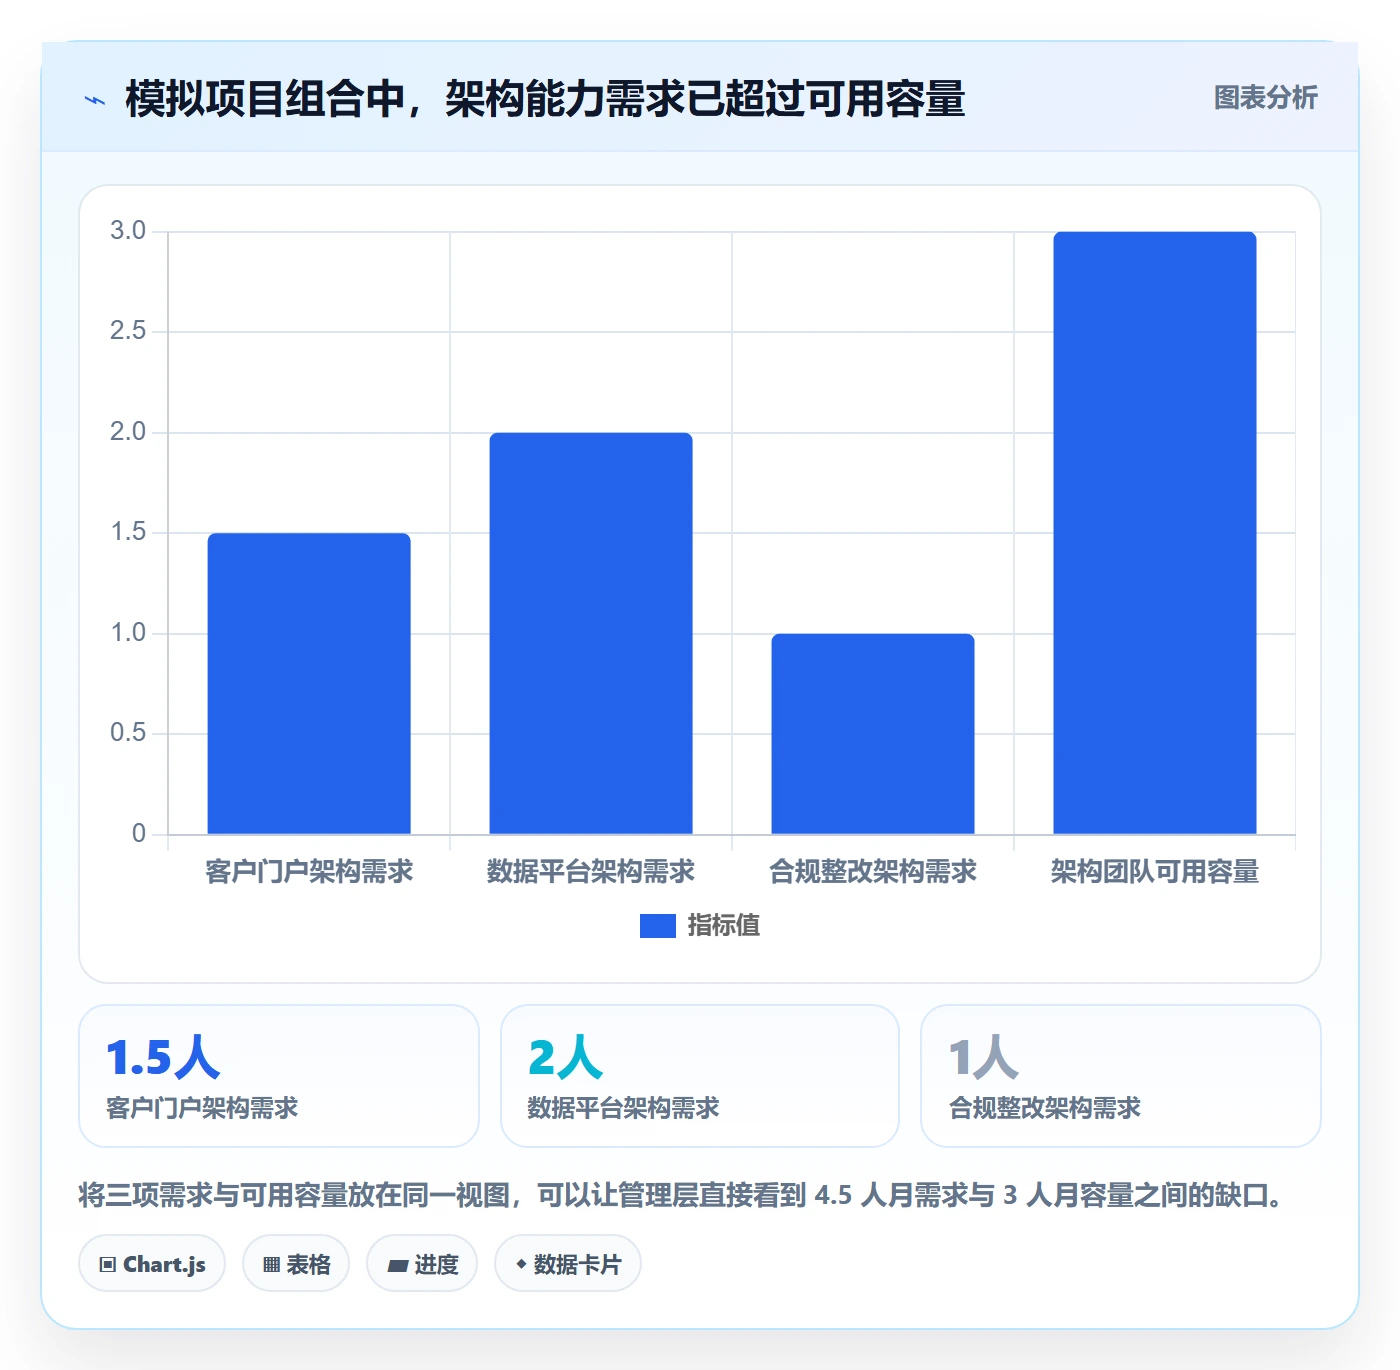This screenshot has width=1400, height=1370.
Task: Click the 3.0 y-axis tick label
Action: pos(128,231)
